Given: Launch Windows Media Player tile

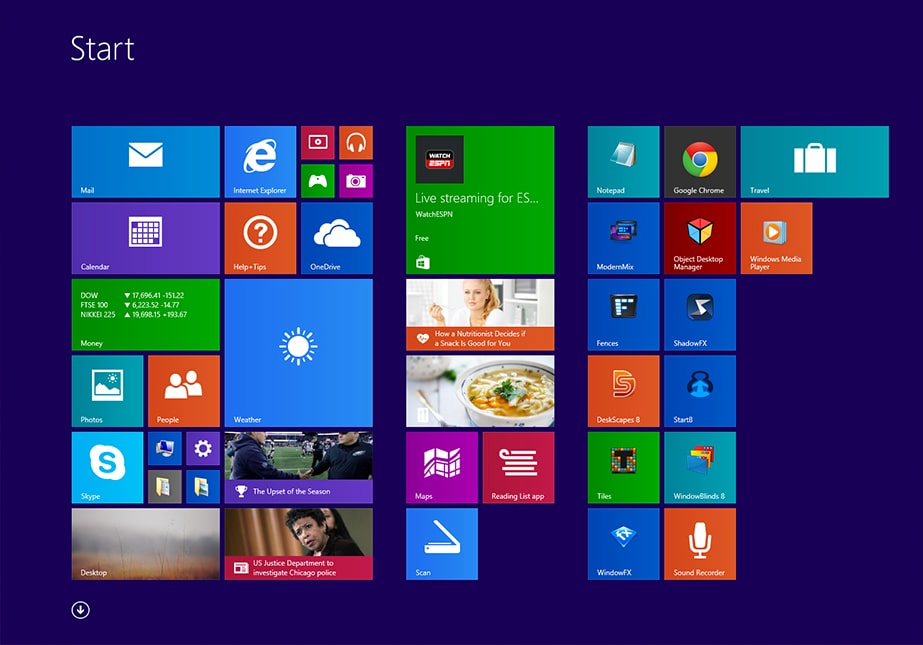Looking at the screenshot, I should point(776,238).
